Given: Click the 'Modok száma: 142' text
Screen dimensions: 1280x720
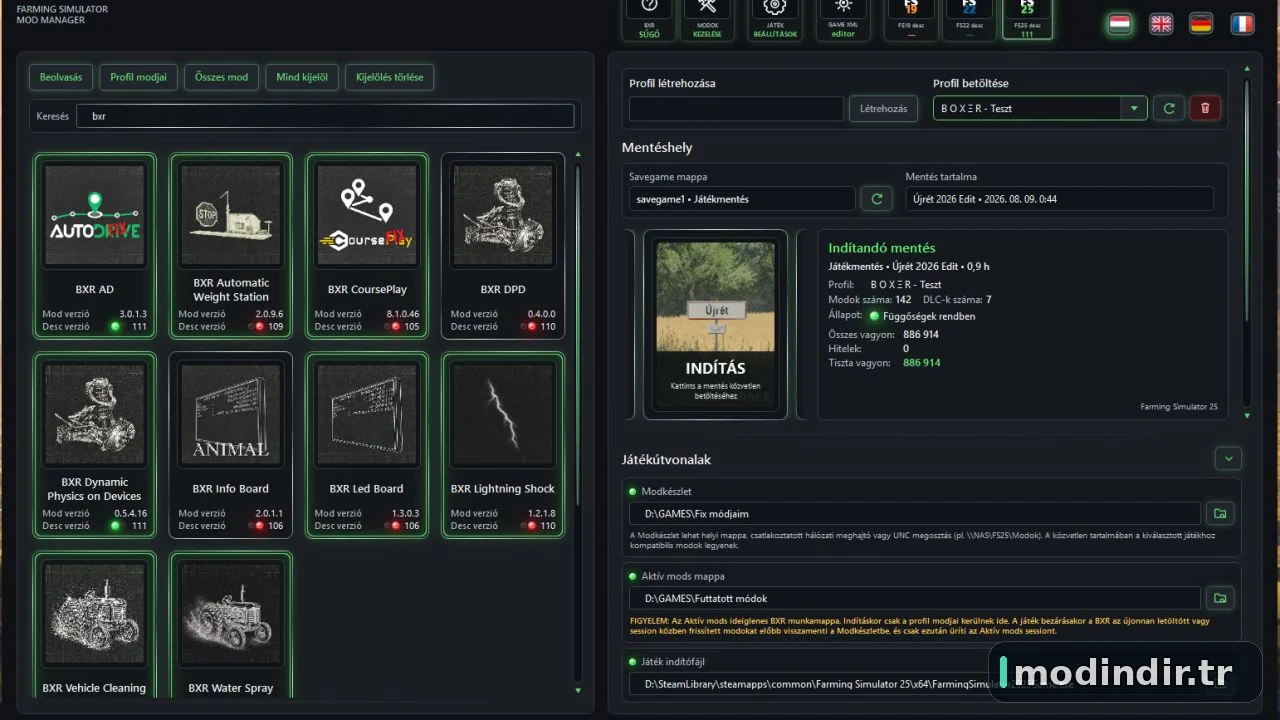Looking at the screenshot, I should coord(869,300).
